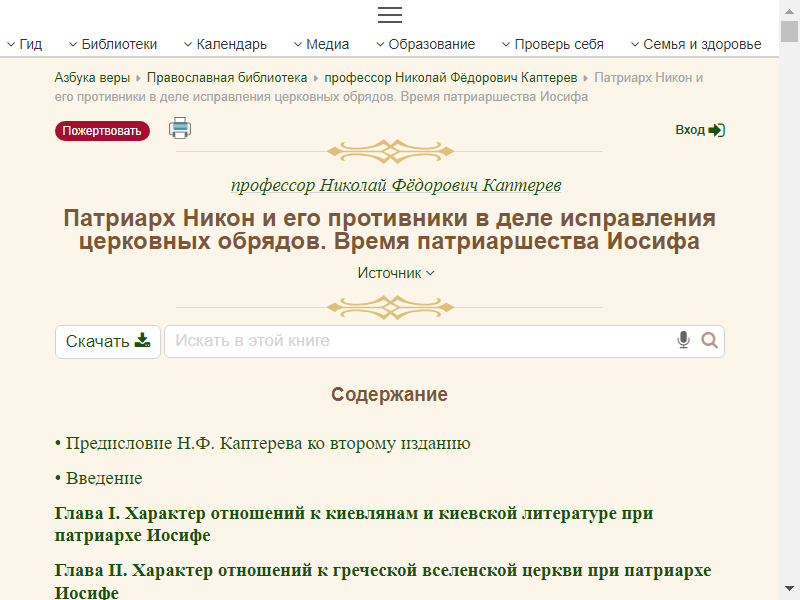Click the printer icon
800x600 pixels.
click(x=180, y=128)
